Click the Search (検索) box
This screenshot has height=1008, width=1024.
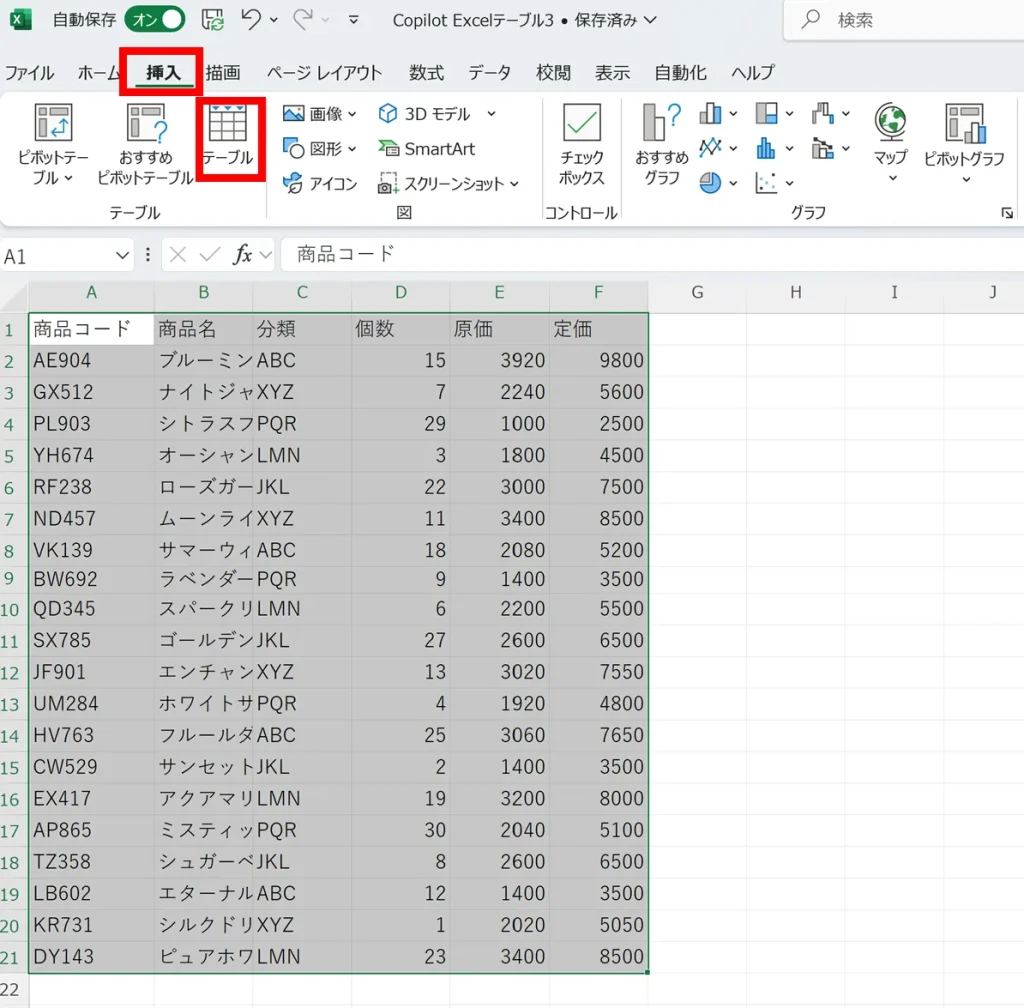pos(900,20)
